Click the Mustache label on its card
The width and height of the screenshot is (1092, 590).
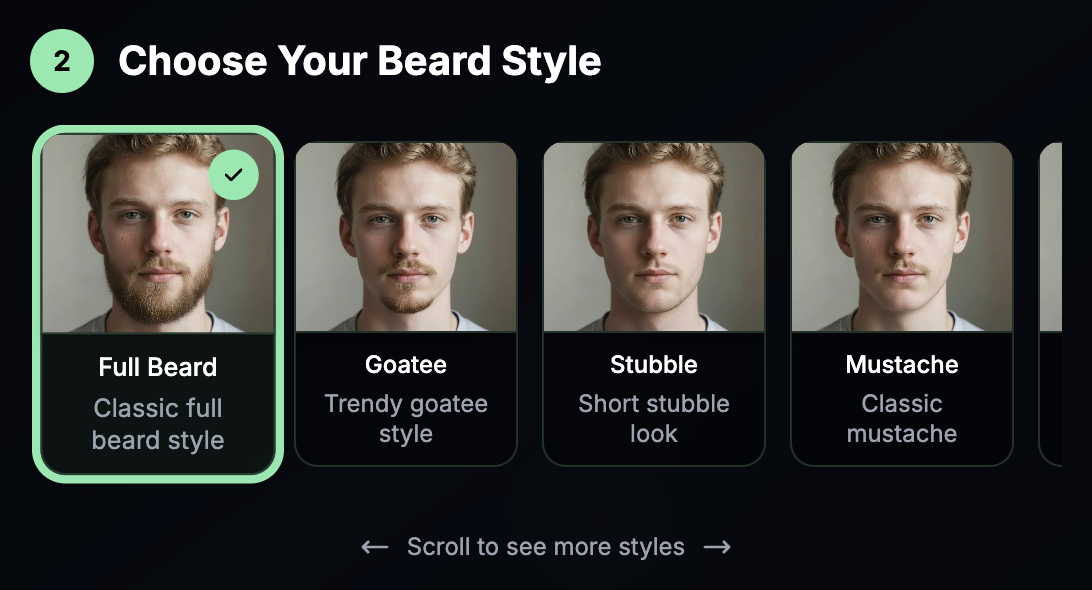[x=901, y=365]
